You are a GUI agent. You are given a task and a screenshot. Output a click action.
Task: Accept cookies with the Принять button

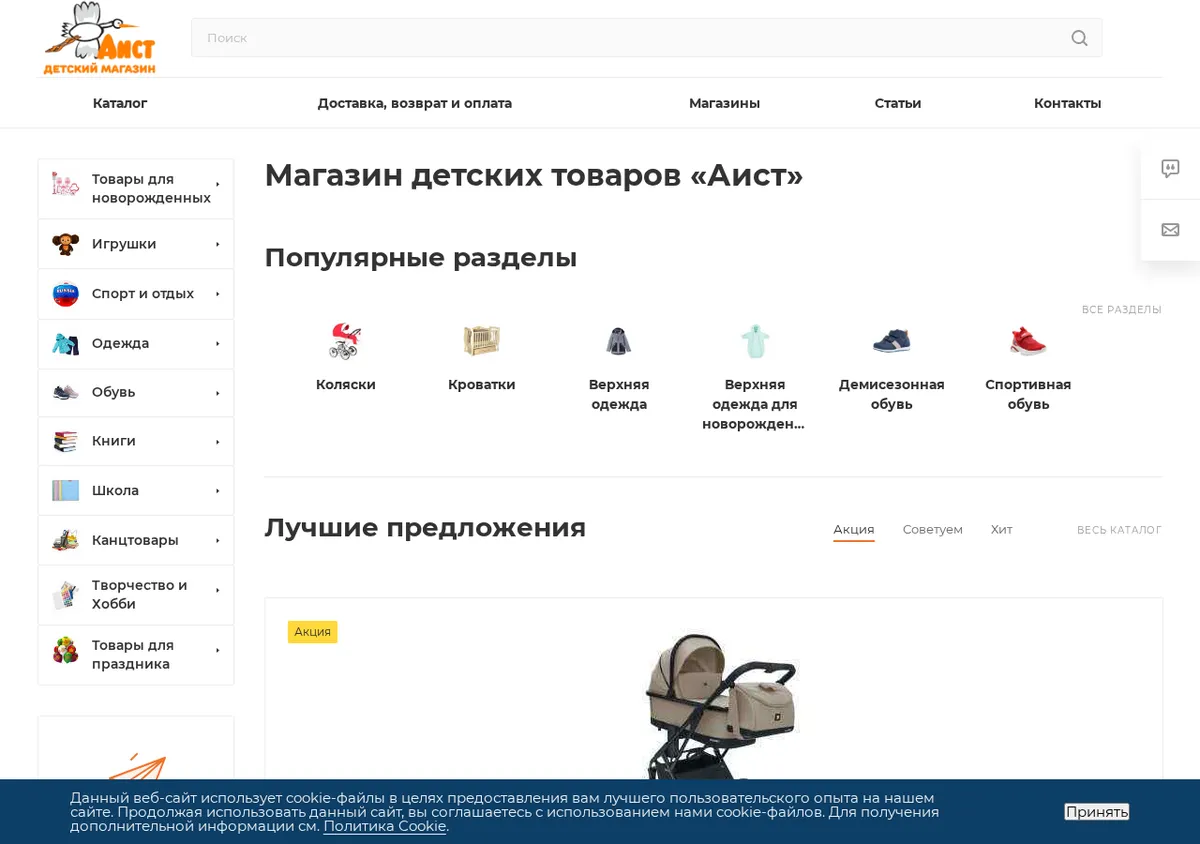1097,812
